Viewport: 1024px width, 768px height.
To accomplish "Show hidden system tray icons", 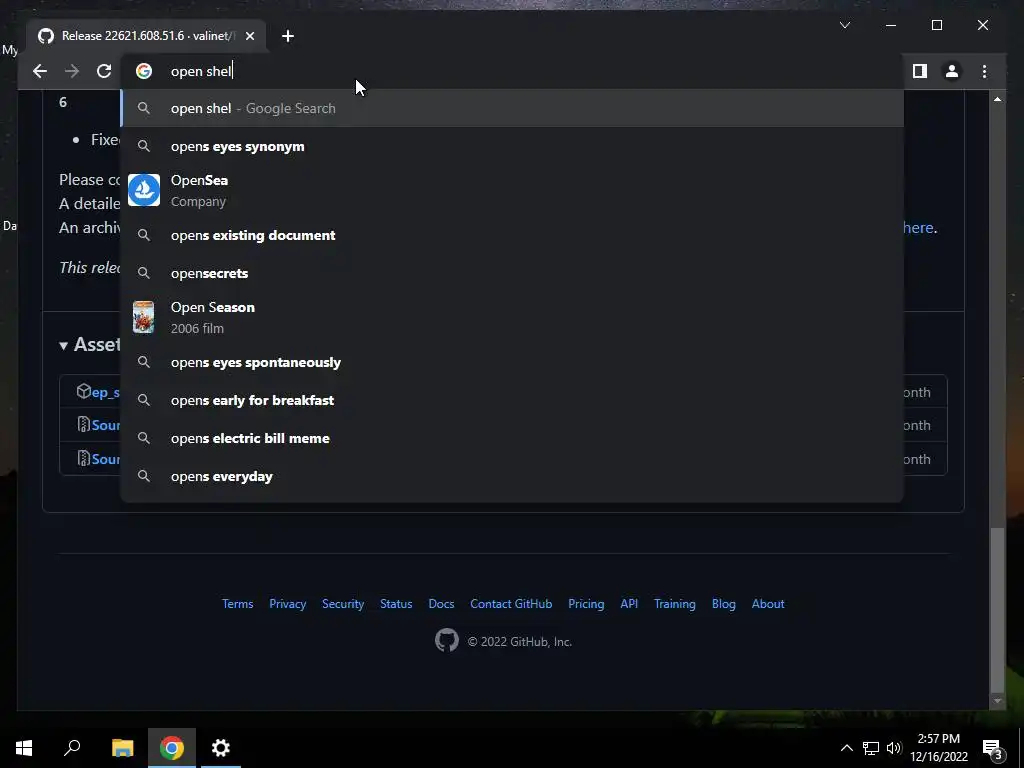I will point(846,748).
